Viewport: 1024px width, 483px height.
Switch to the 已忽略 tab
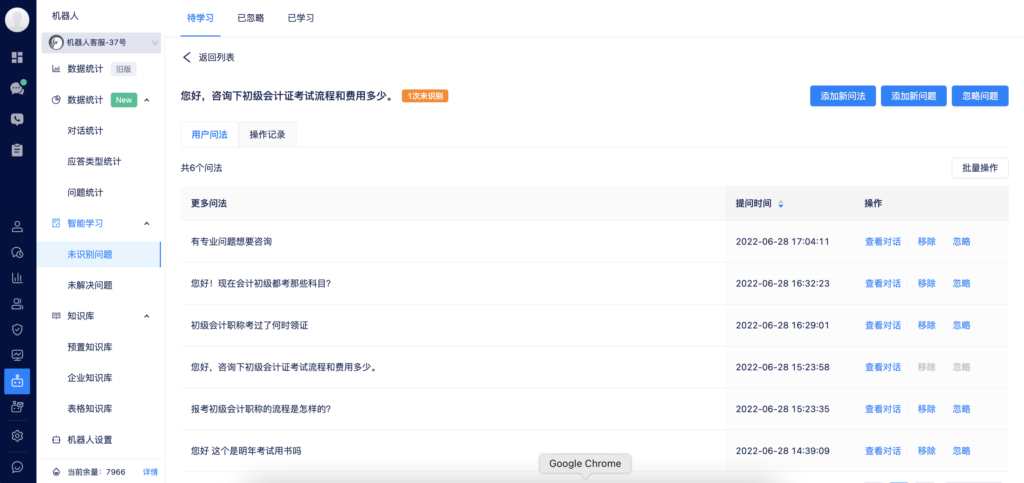pos(251,18)
